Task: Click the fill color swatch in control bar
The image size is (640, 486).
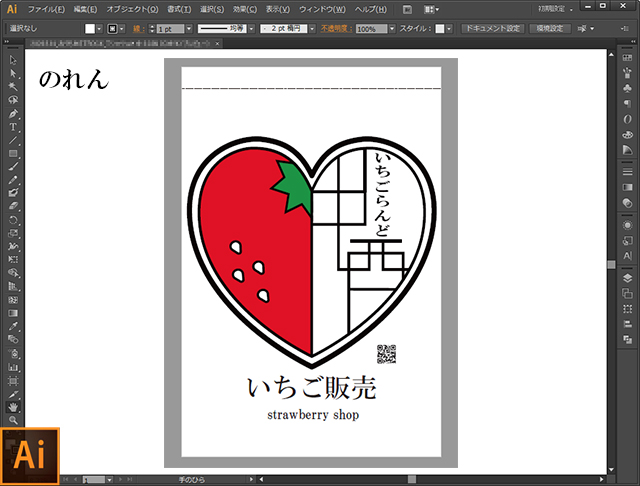Action: point(90,29)
